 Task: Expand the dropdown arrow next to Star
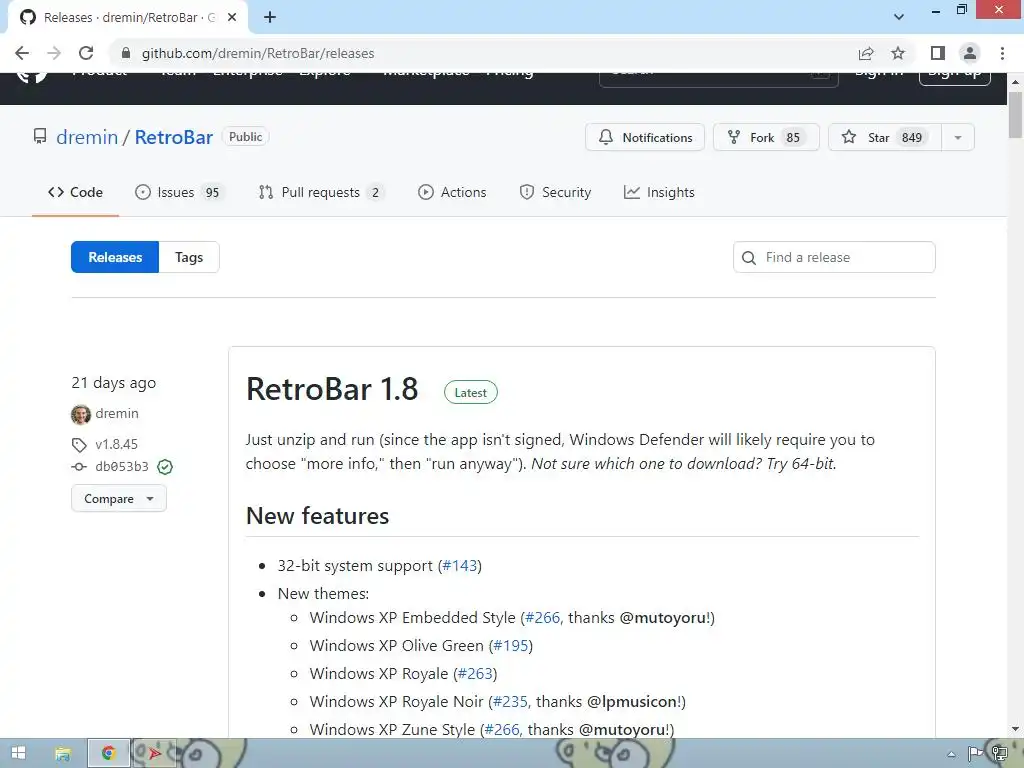pos(957,137)
